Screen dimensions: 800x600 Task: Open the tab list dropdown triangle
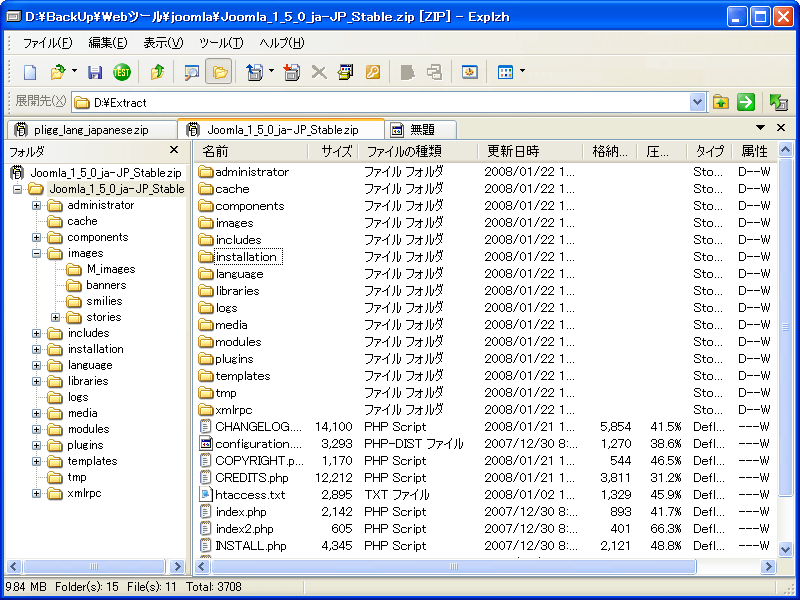pos(760,128)
